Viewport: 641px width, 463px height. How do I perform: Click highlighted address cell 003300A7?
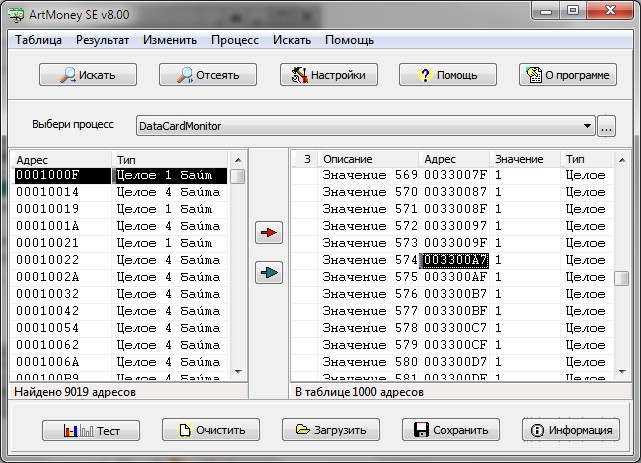click(455, 260)
